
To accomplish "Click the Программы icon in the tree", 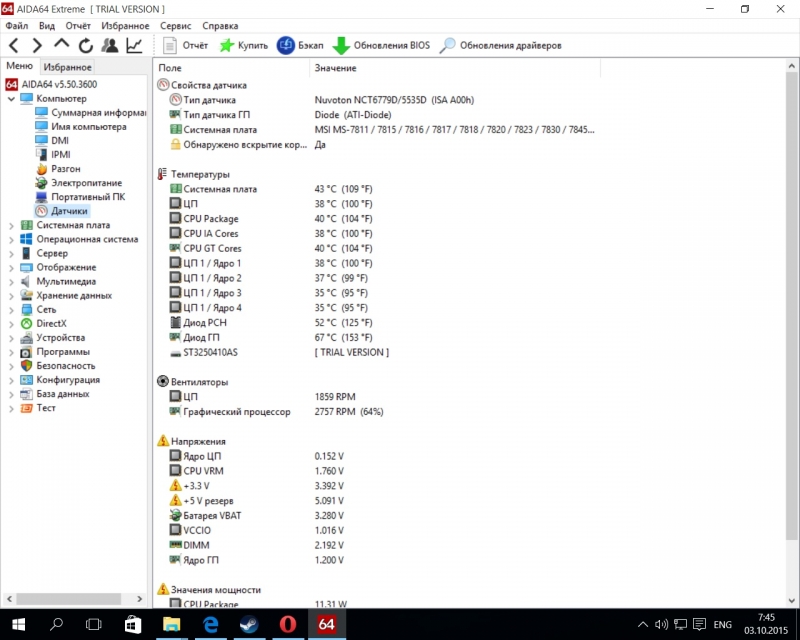I will 26,352.
